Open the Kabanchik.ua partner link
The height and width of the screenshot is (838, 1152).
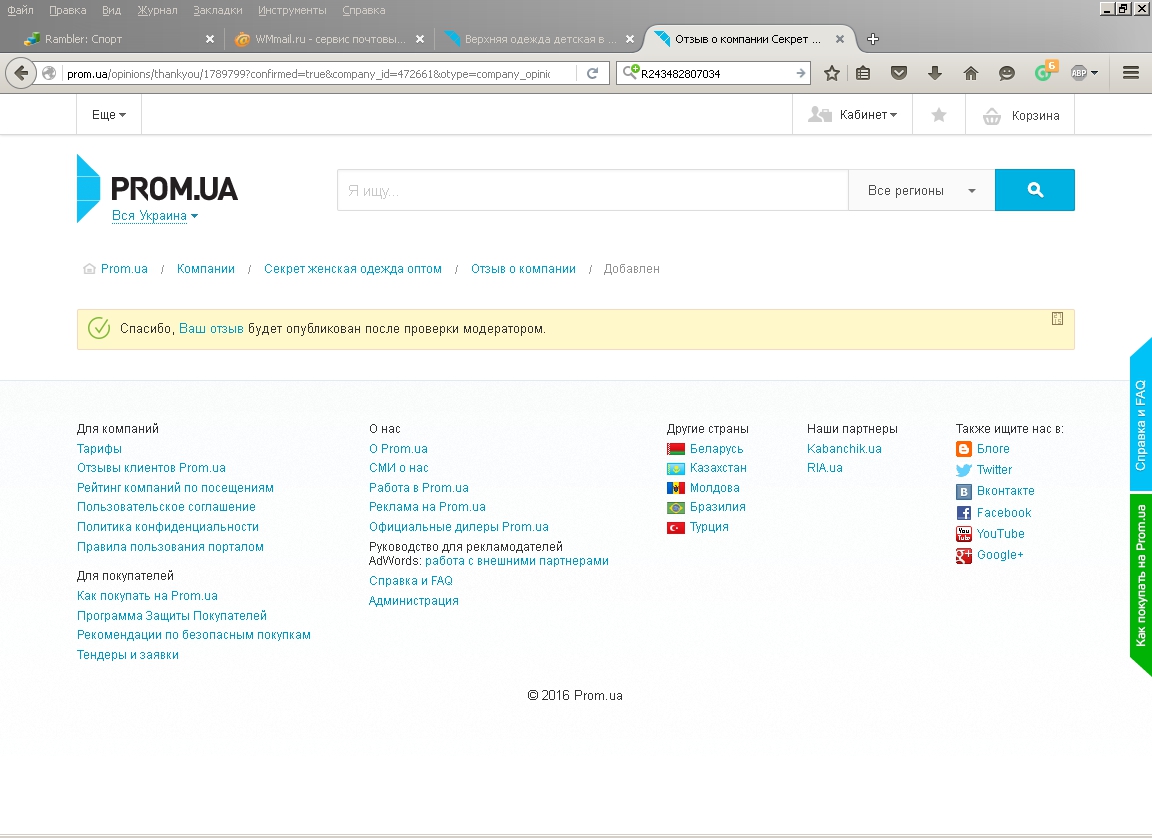[x=844, y=449]
